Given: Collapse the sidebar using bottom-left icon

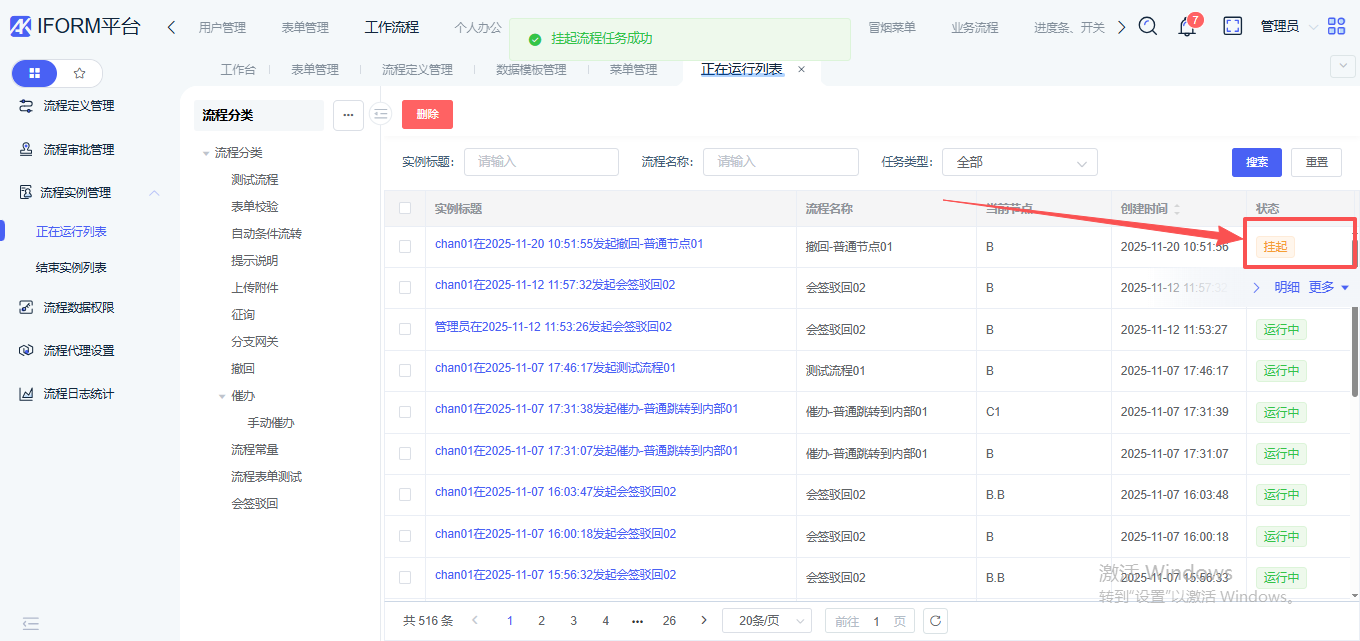Looking at the screenshot, I should [x=31, y=623].
